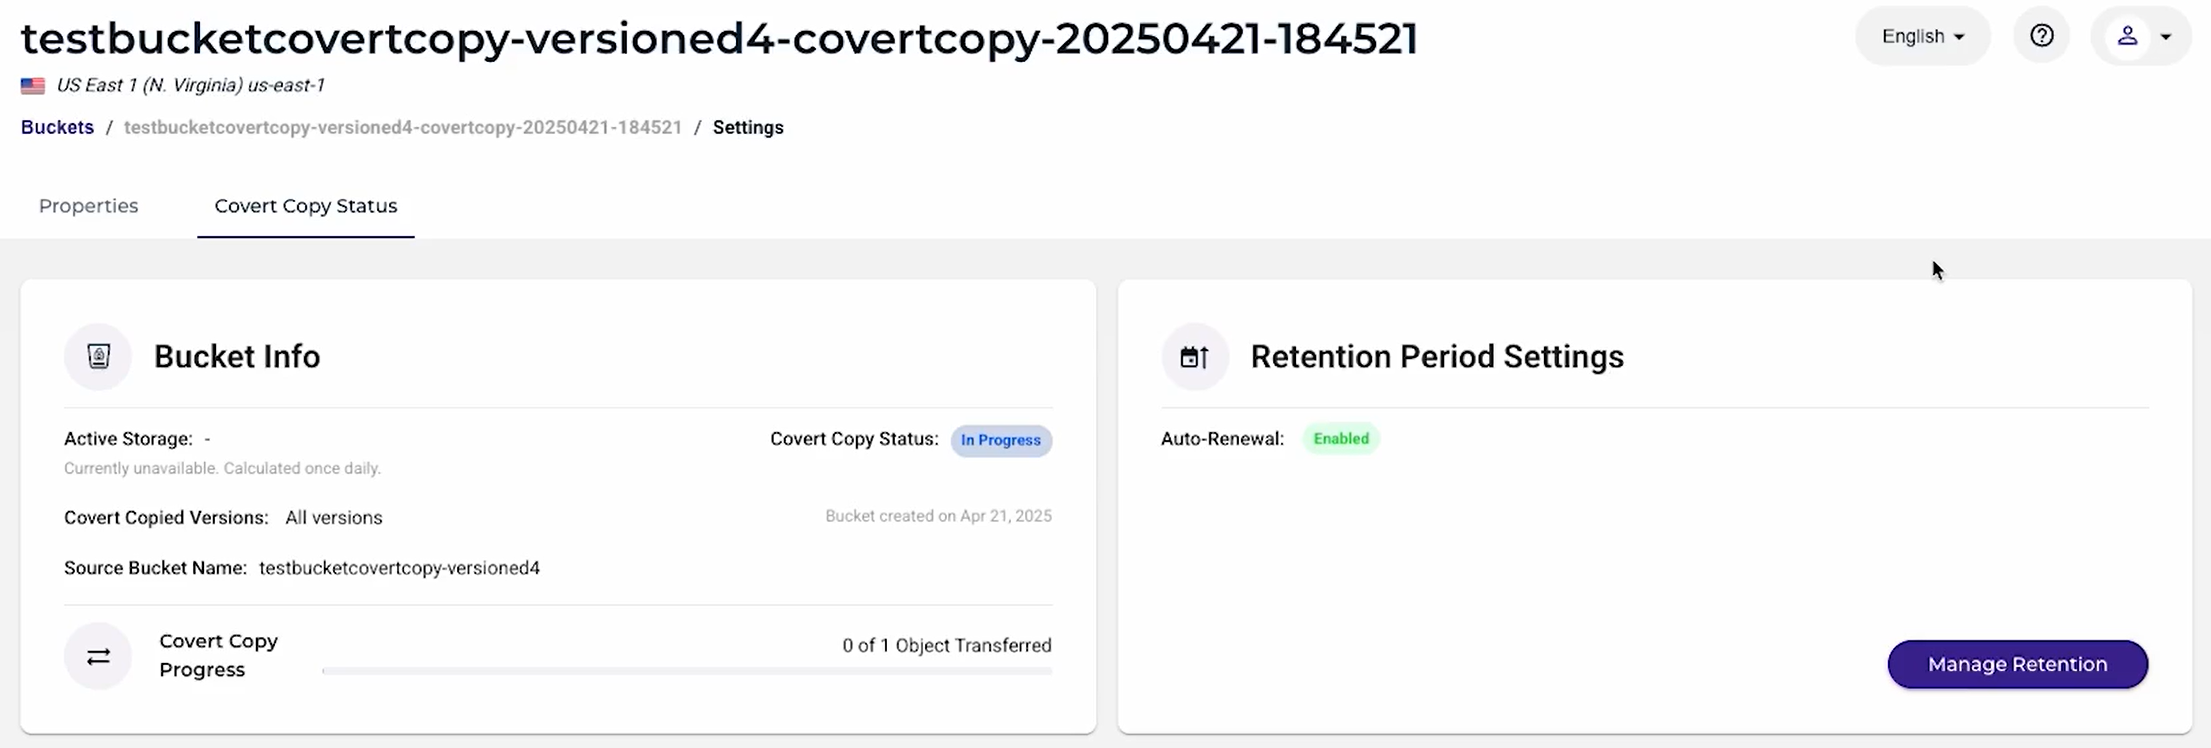Viewport: 2211px width, 748px height.
Task: Click the Retention Period calendar icon
Action: click(1195, 357)
